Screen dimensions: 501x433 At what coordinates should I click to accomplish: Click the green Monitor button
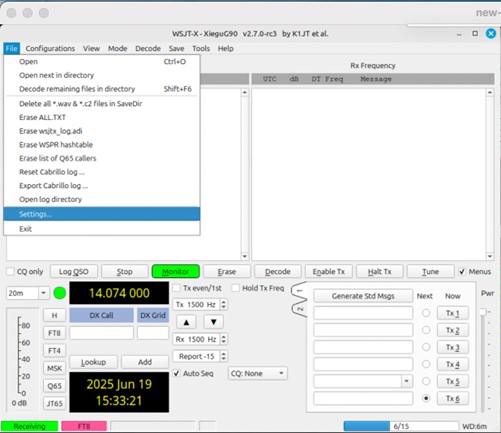[x=176, y=272]
